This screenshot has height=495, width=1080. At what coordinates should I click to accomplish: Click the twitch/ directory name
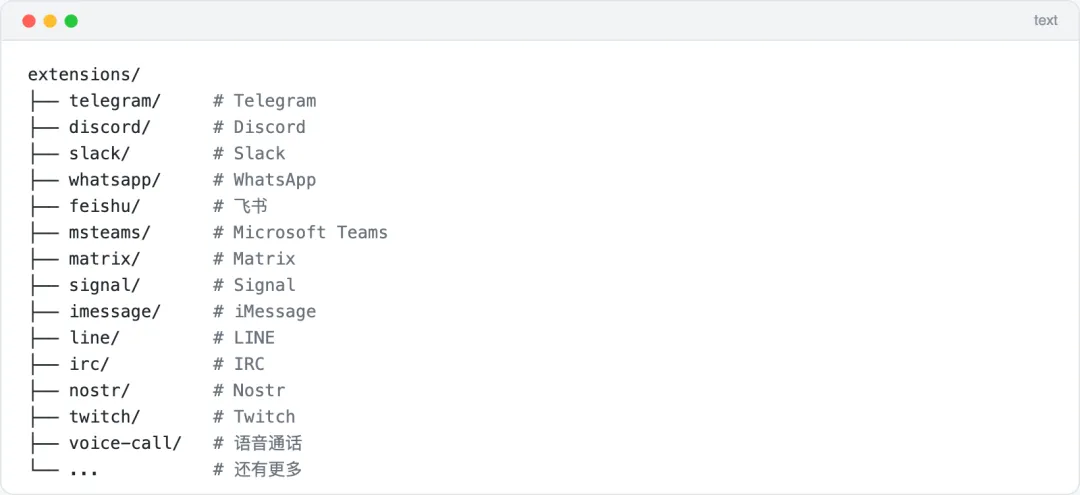click(x=104, y=417)
